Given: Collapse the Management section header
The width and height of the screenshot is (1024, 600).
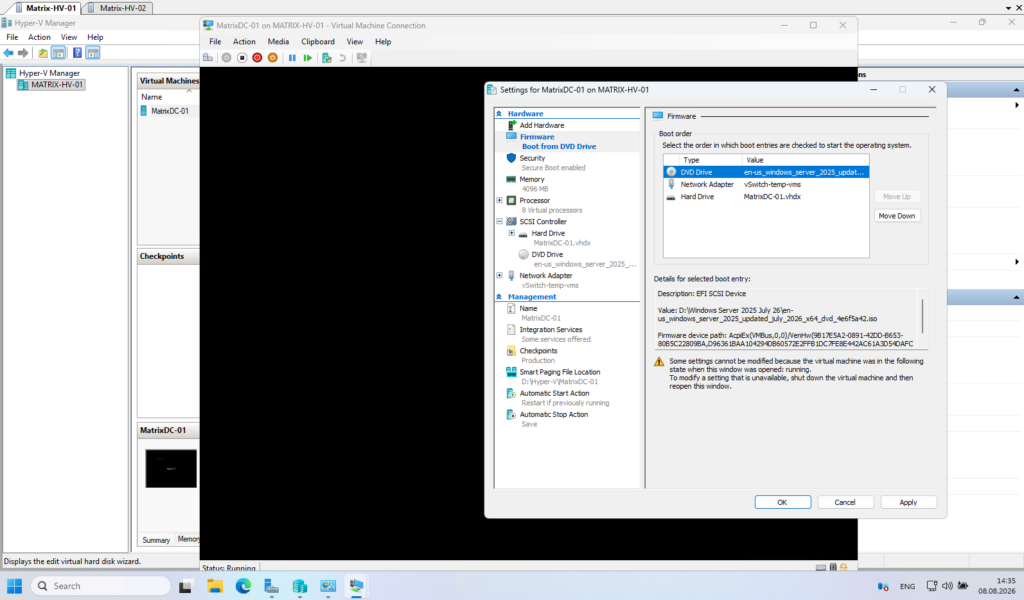Looking at the screenshot, I should point(499,296).
